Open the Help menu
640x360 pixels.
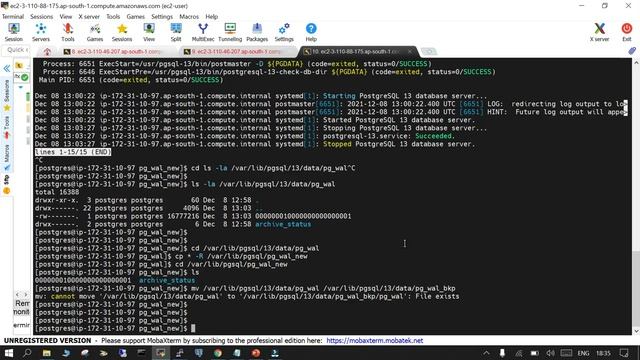coord(211,17)
